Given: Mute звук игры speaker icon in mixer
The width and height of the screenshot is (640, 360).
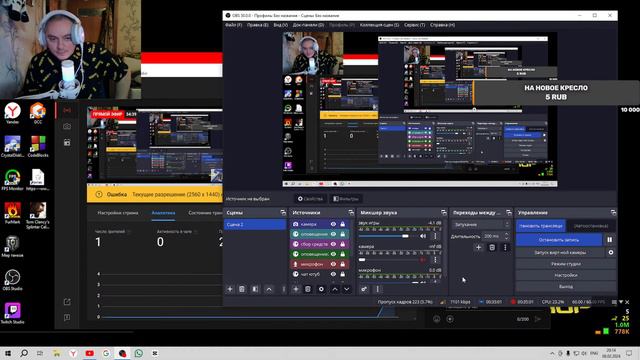Looking at the screenshot, I should coord(423,236).
